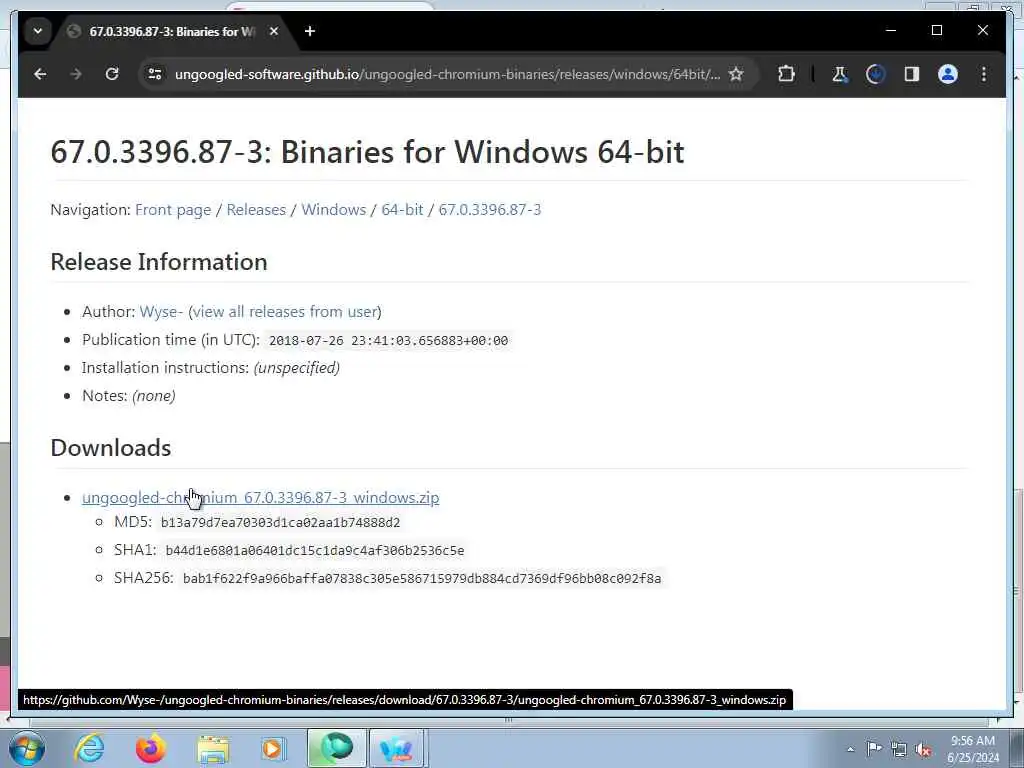This screenshot has height=768, width=1024.
Task: Close the current browser tab
Action: 274,31
